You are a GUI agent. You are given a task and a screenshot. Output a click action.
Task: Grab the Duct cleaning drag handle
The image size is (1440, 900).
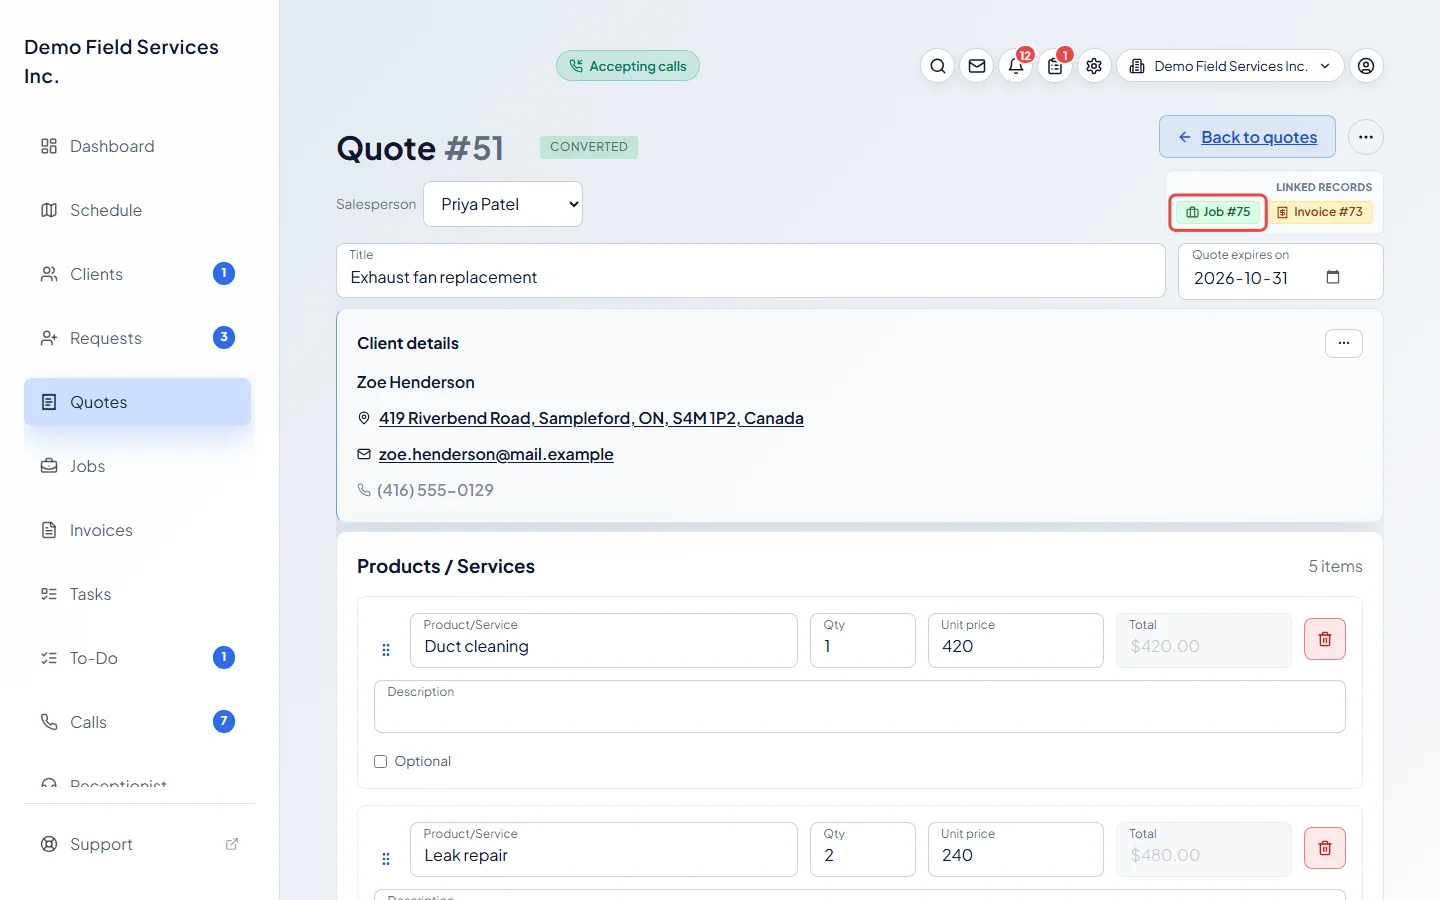(x=386, y=650)
